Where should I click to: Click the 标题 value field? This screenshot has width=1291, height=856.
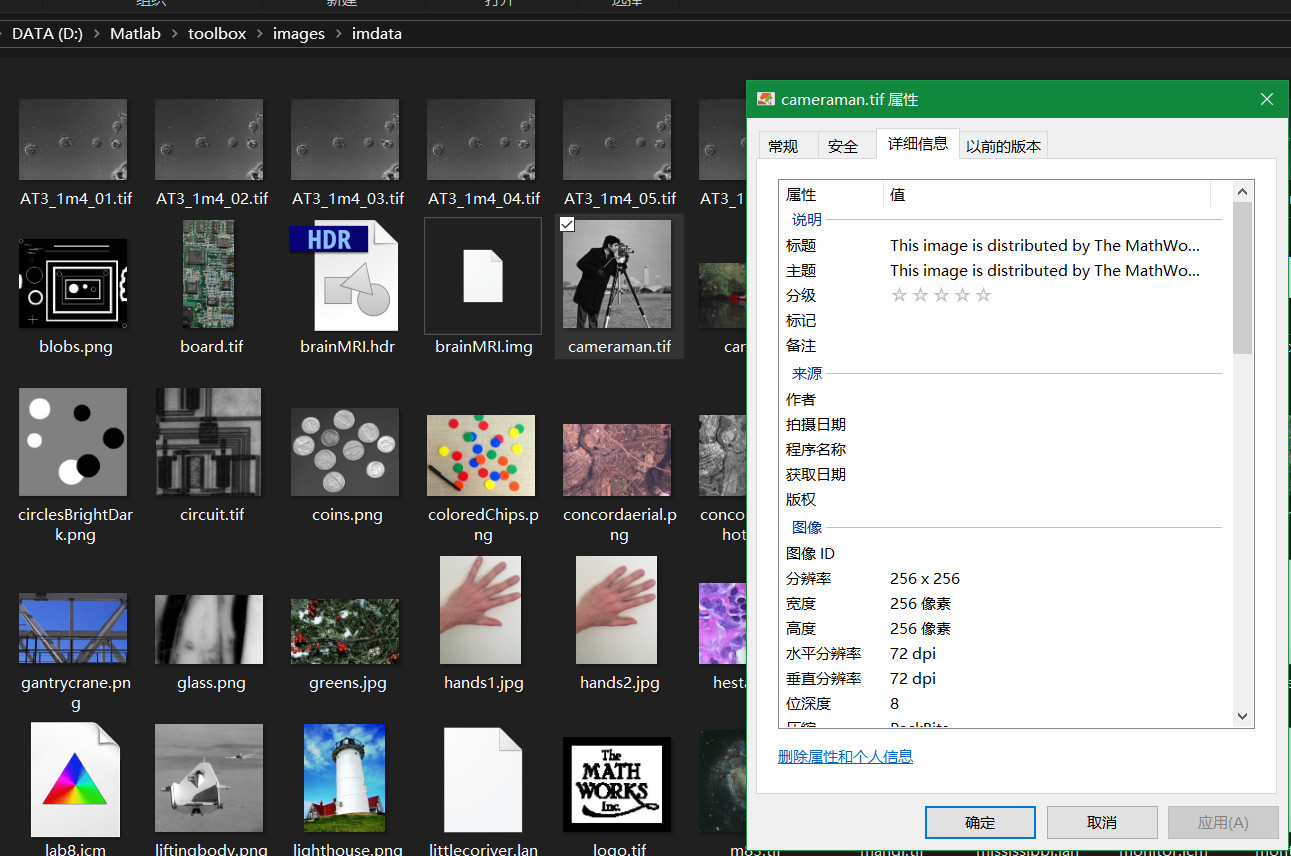click(1045, 245)
